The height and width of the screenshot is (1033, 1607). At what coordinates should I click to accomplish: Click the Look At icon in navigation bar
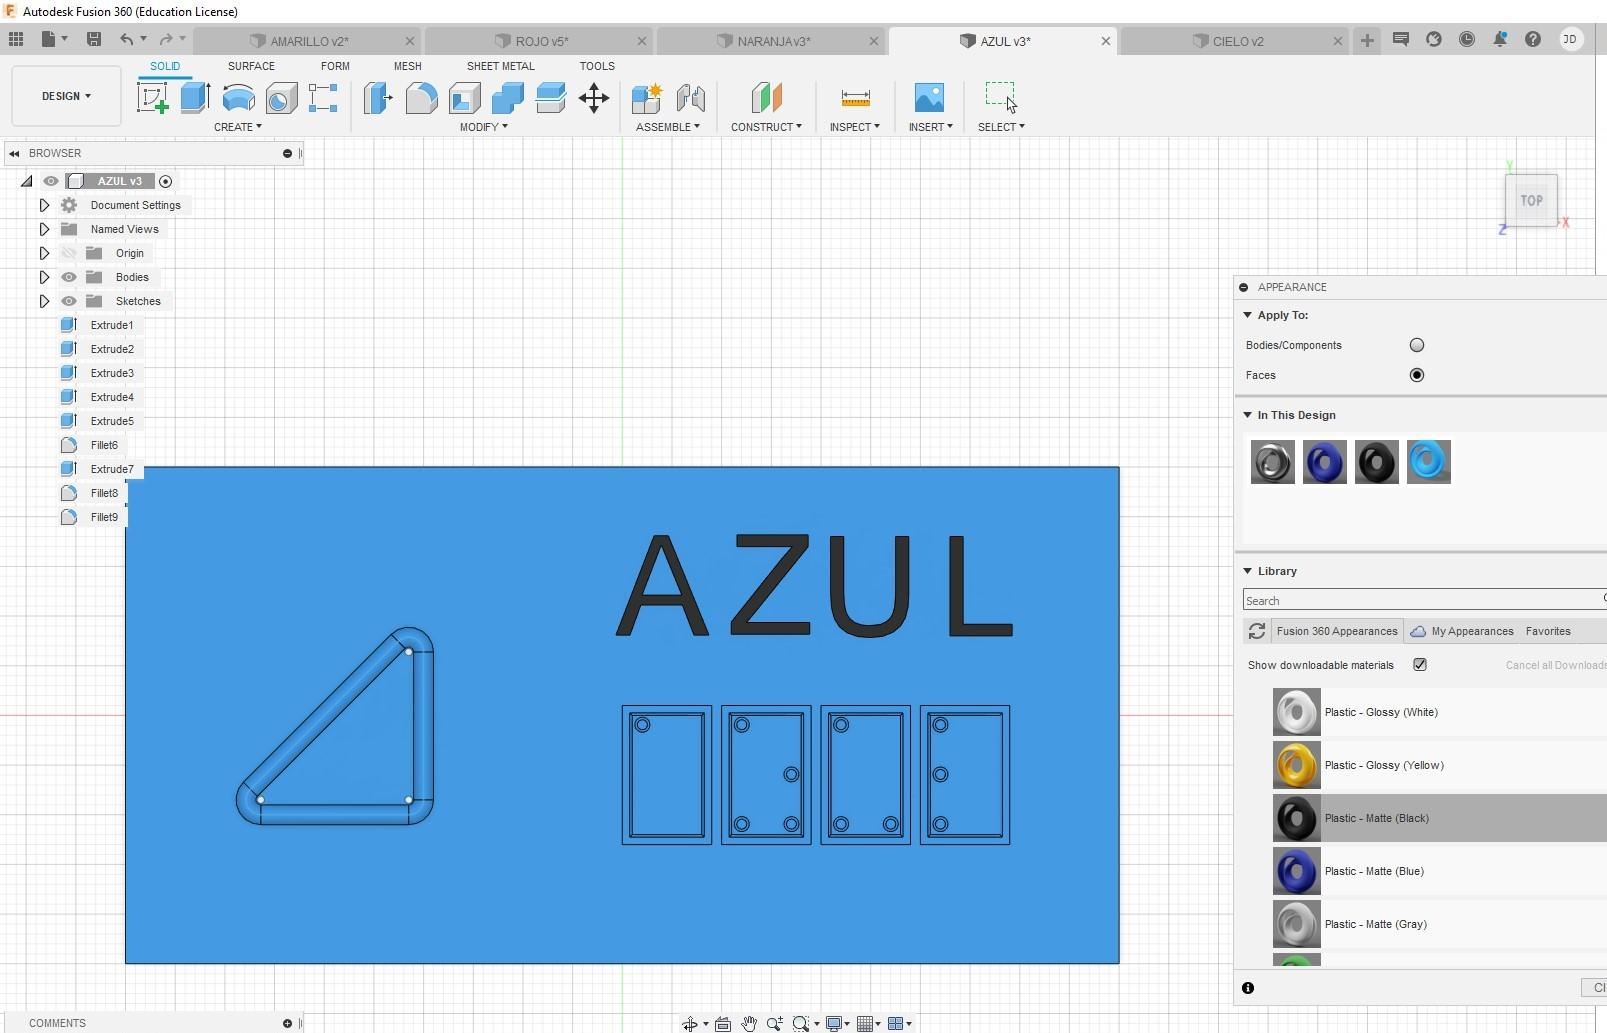click(x=723, y=1023)
